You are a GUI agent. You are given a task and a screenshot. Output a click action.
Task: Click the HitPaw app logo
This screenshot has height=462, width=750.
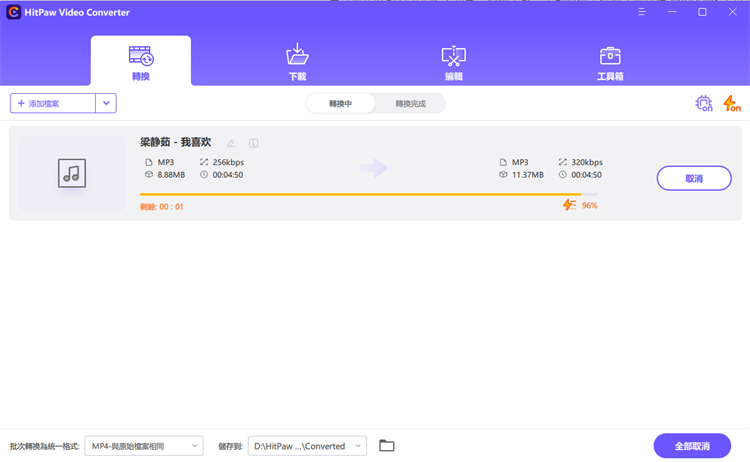13,12
